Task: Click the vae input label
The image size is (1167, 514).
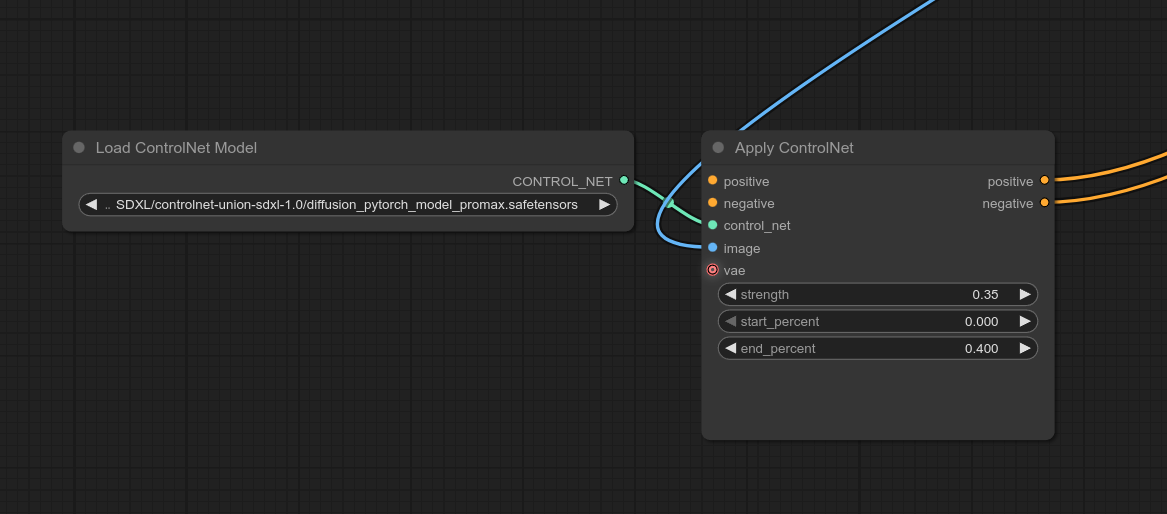Action: 734,271
